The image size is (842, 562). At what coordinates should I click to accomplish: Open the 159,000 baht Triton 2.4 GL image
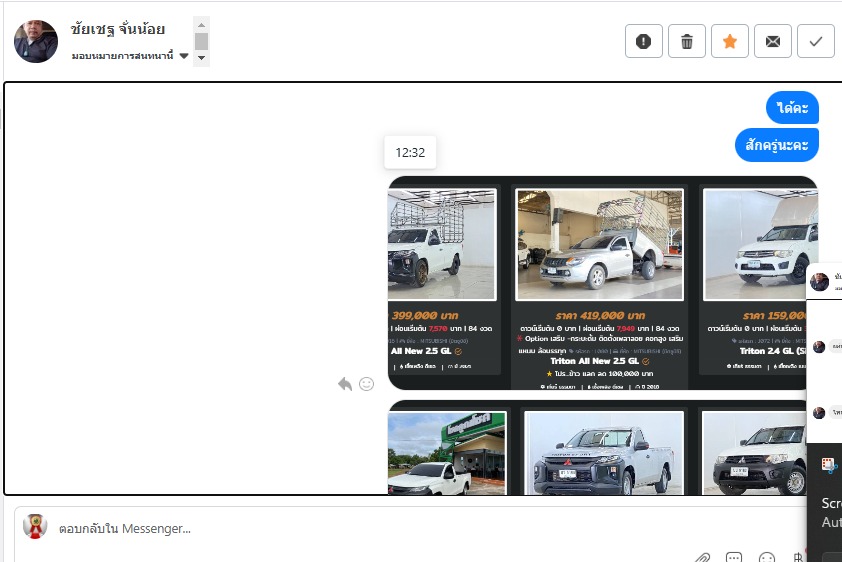757,245
